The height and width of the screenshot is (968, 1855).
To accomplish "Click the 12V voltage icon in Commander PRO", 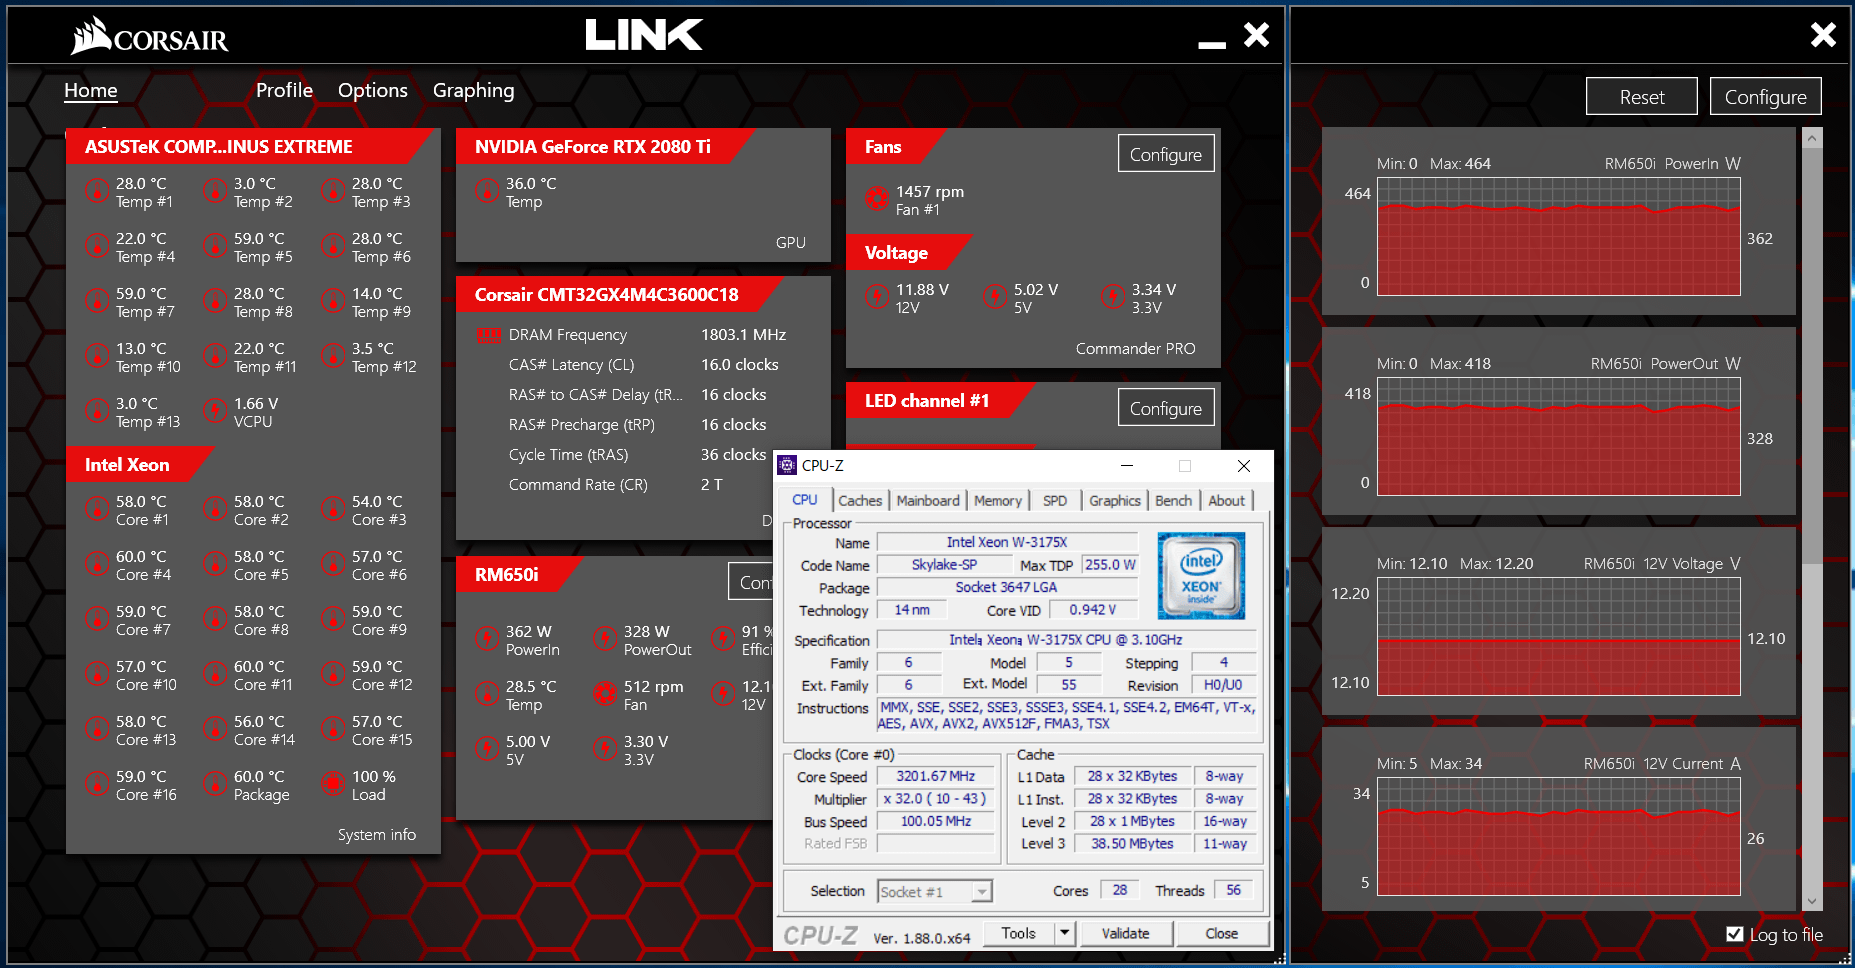I will click(x=877, y=296).
